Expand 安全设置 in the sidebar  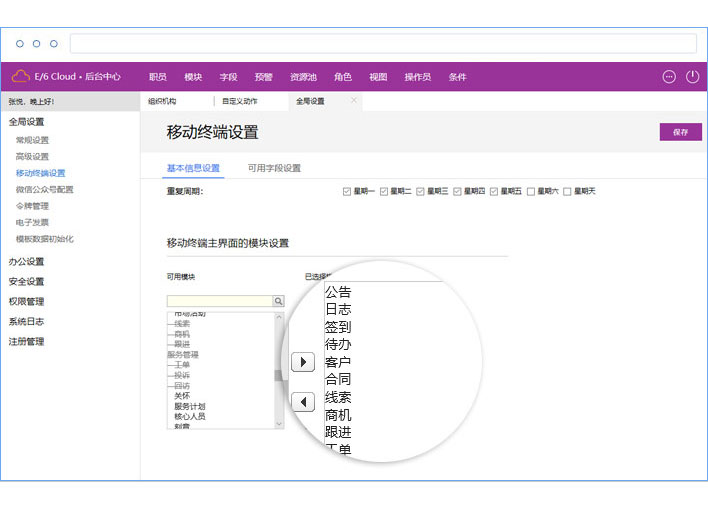tap(27, 281)
